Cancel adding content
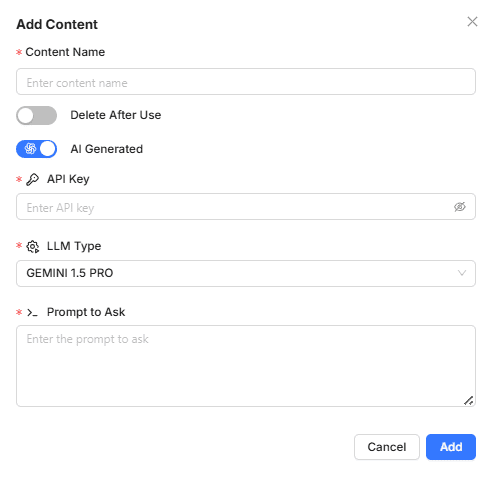The image size is (489, 480). pyautogui.click(x=387, y=447)
